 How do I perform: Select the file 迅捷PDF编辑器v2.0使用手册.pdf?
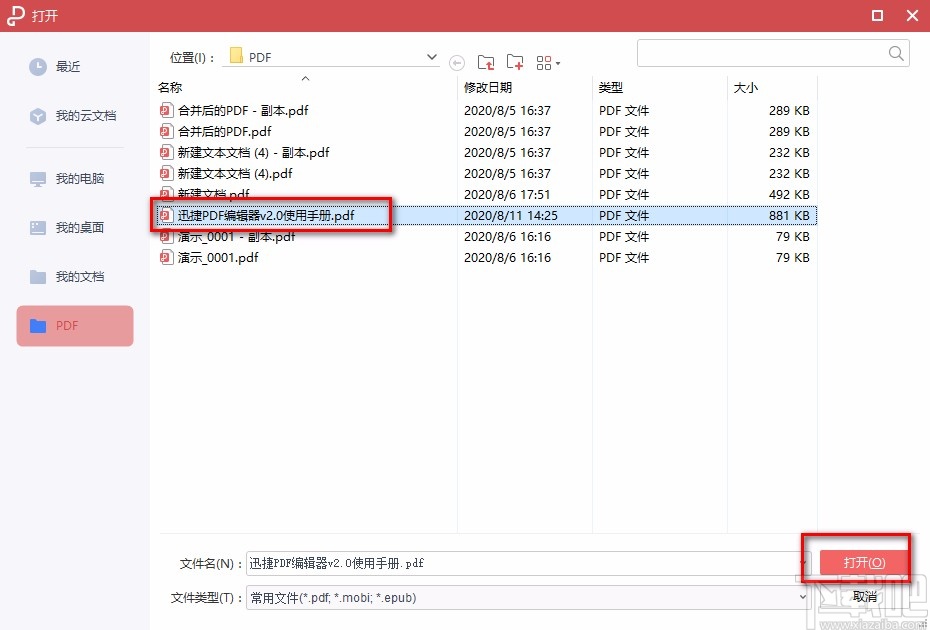(x=271, y=215)
